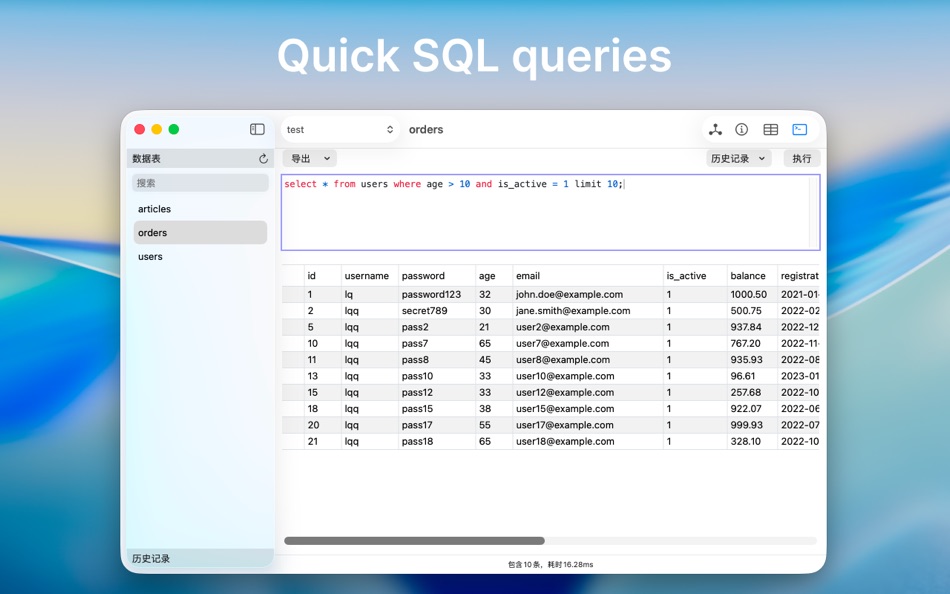Refresh the 数据表 table list
The image size is (950, 594).
[x=262, y=158]
